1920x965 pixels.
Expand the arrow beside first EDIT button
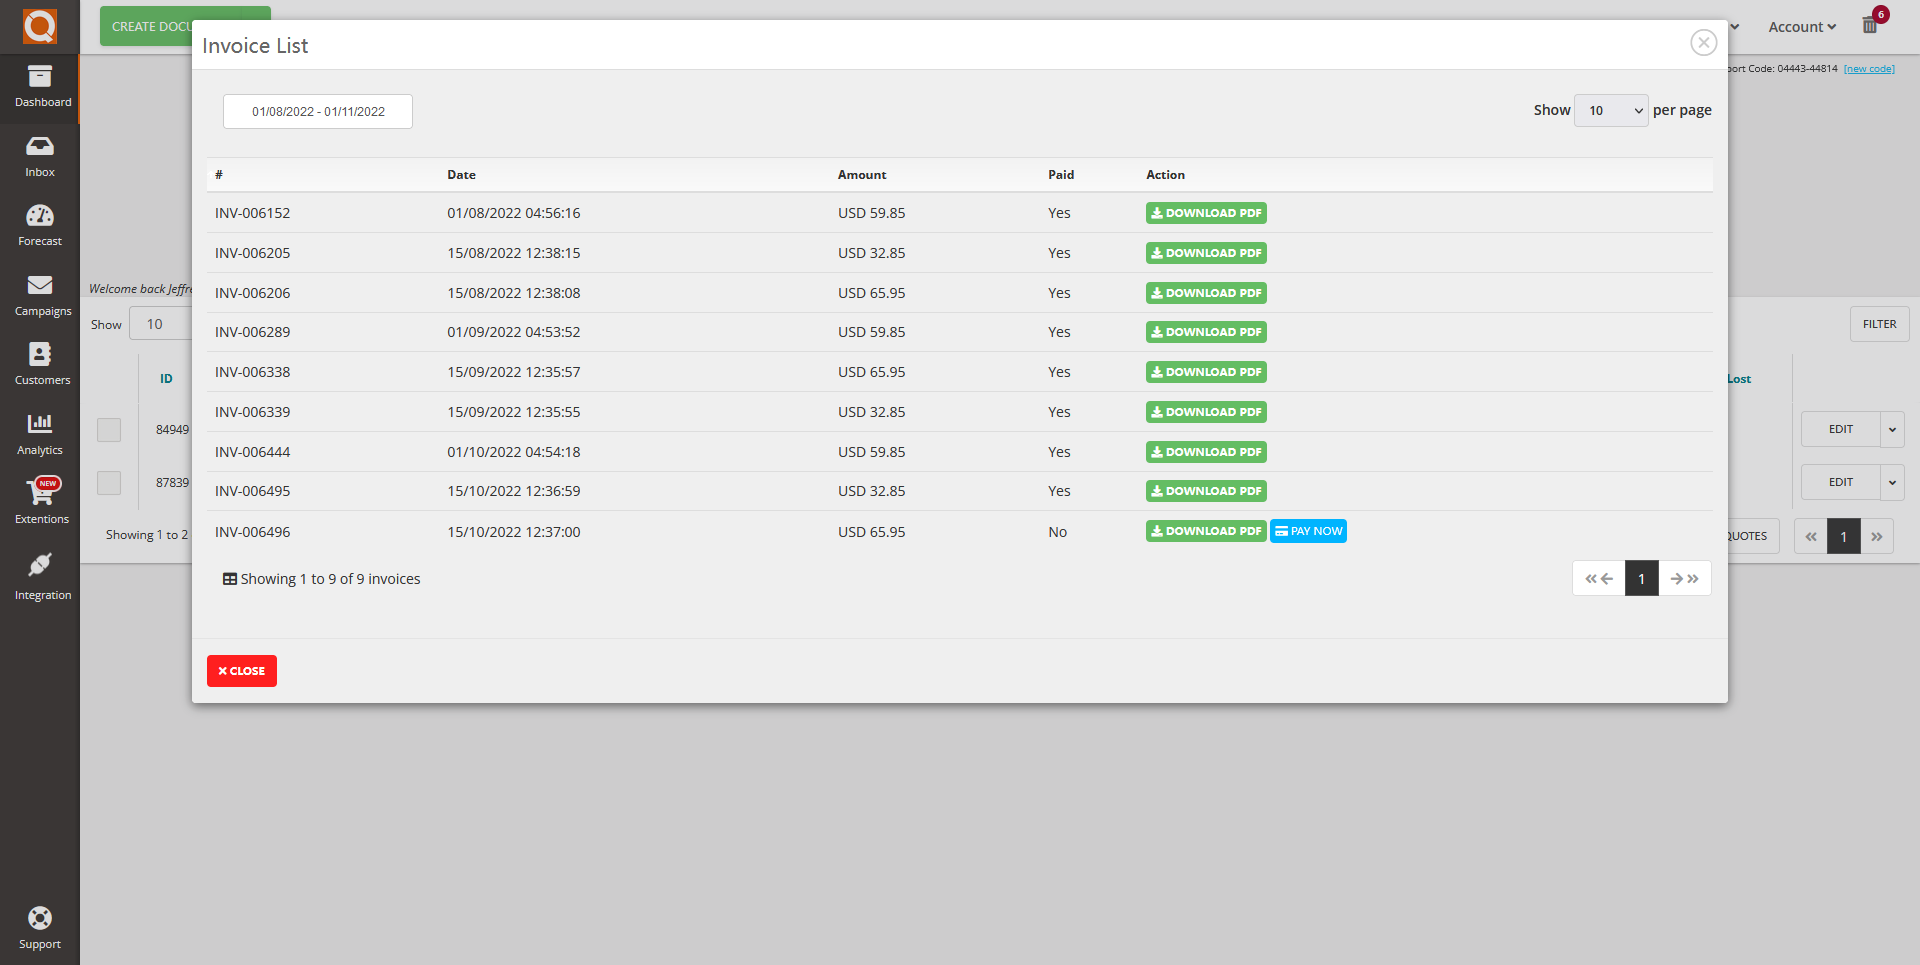click(x=1892, y=429)
